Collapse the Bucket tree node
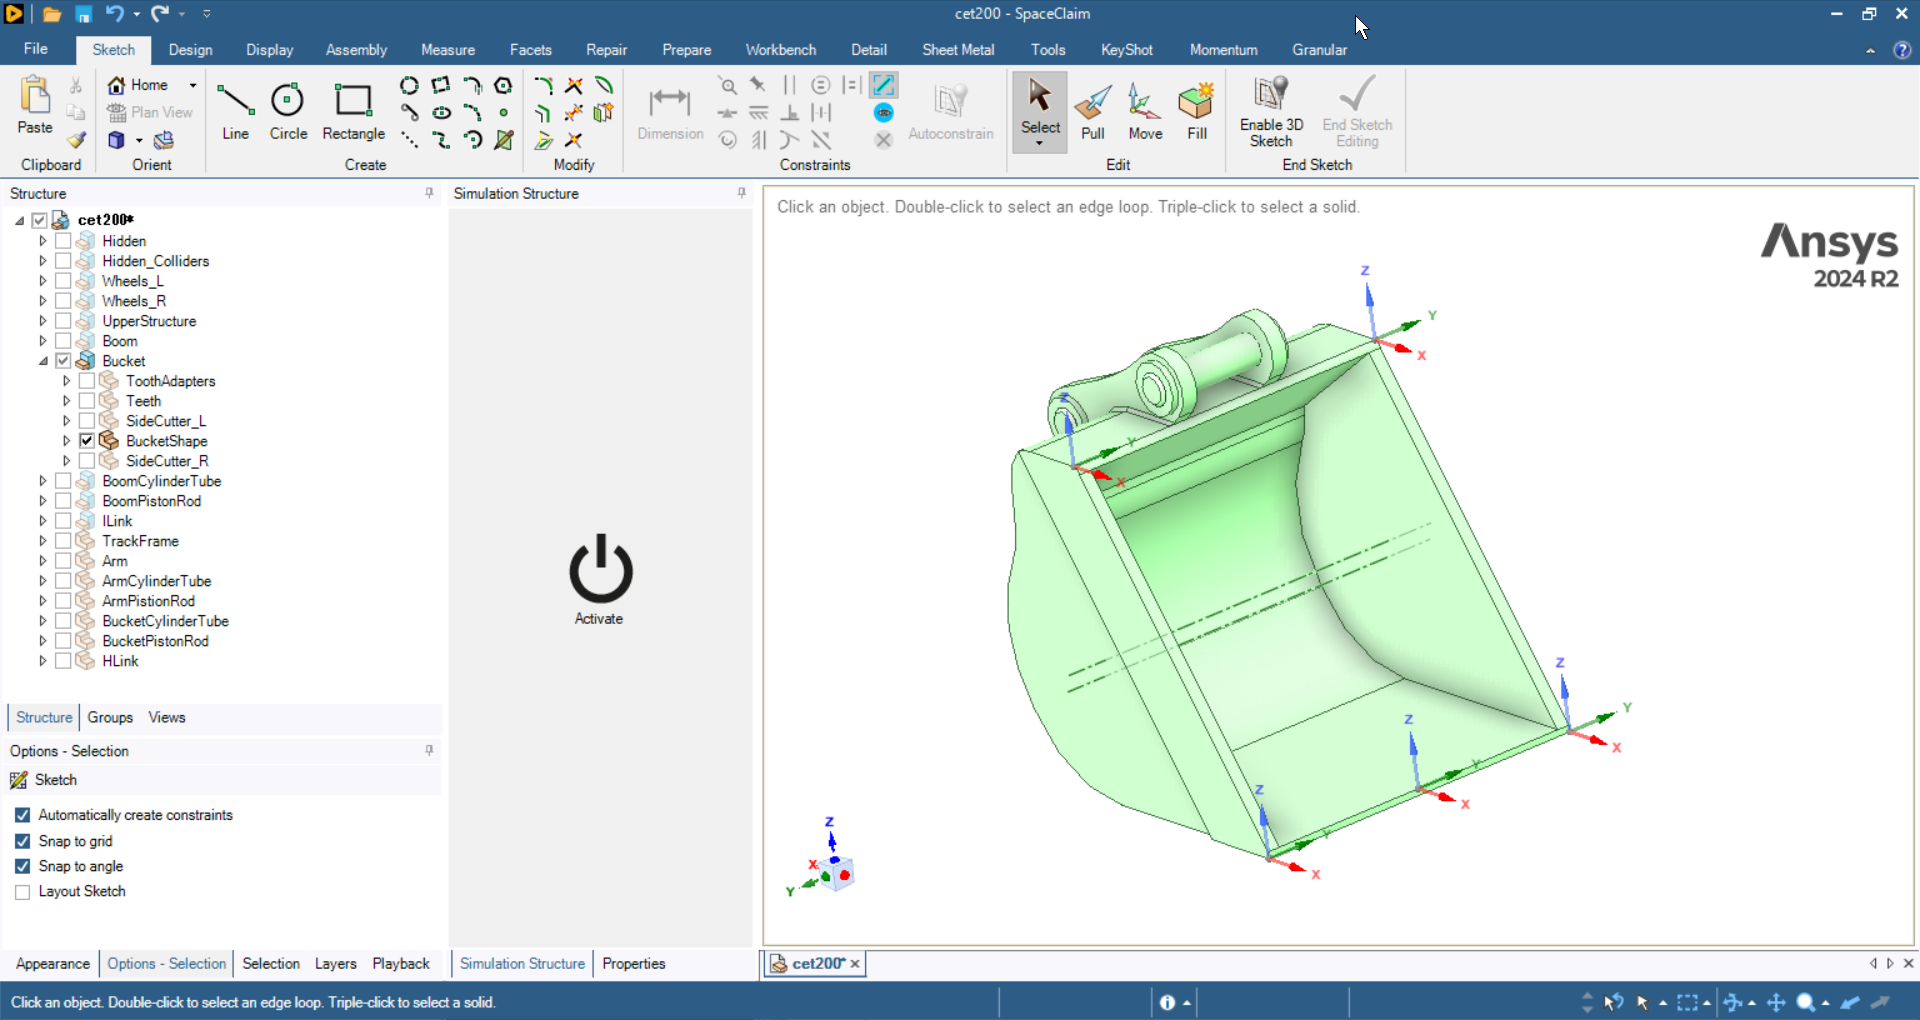The height and width of the screenshot is (1020, 1920). tap(43, 361)
